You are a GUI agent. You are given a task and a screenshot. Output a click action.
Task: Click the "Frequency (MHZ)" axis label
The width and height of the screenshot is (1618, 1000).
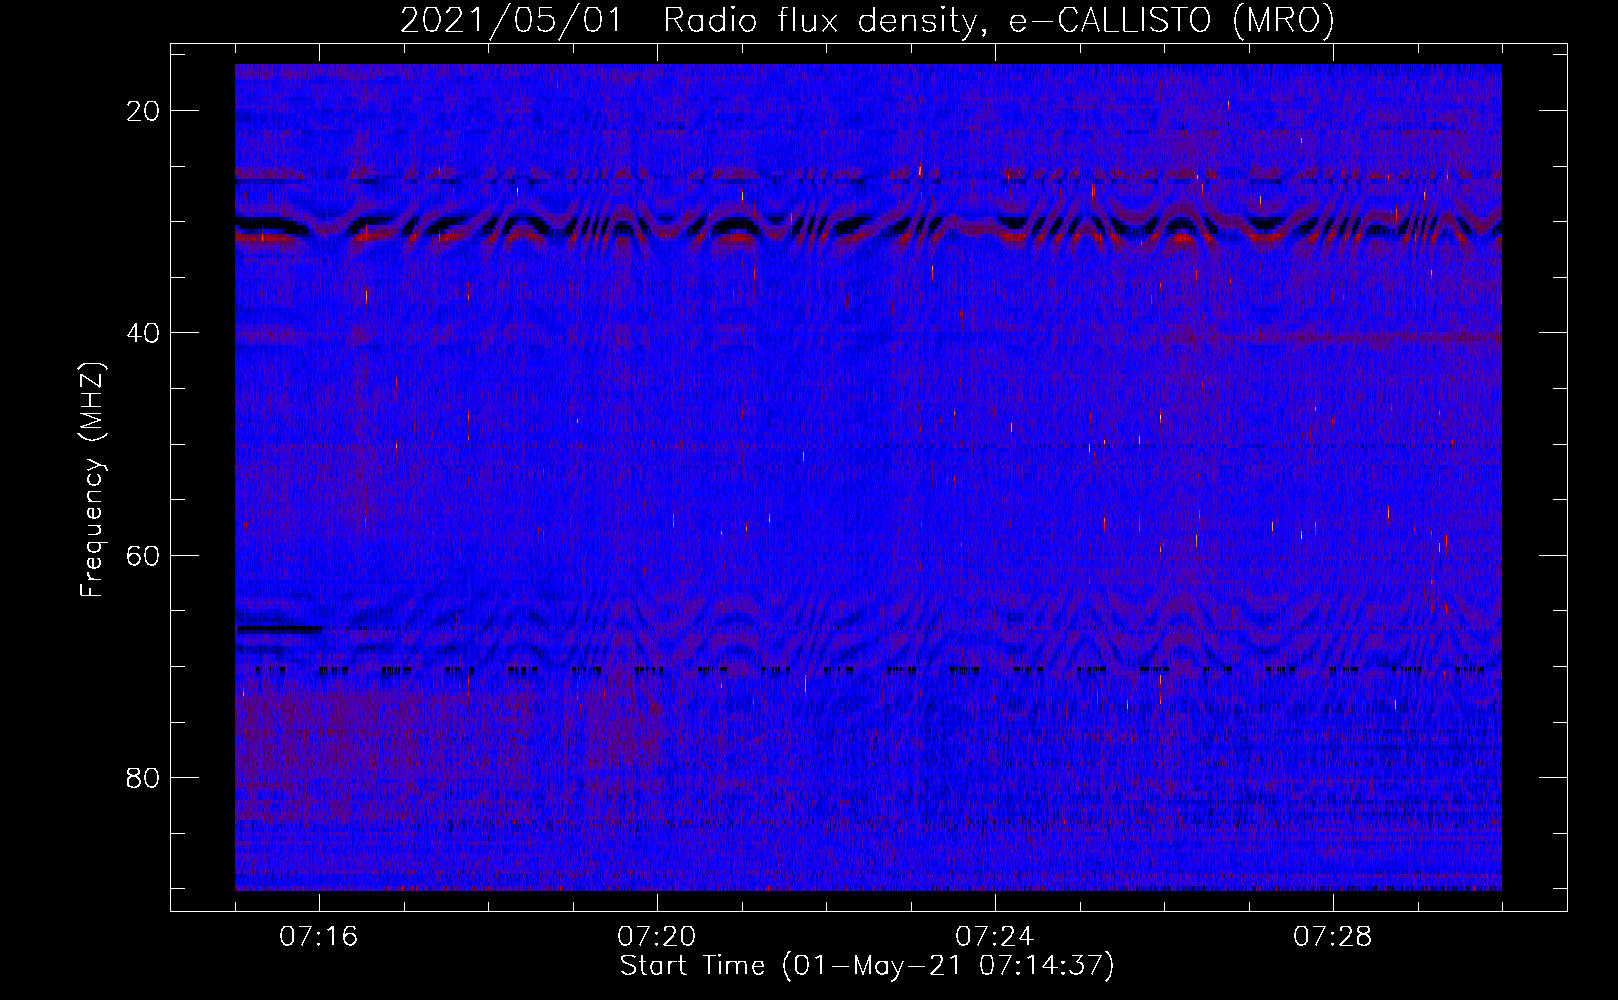click(92, 480)
